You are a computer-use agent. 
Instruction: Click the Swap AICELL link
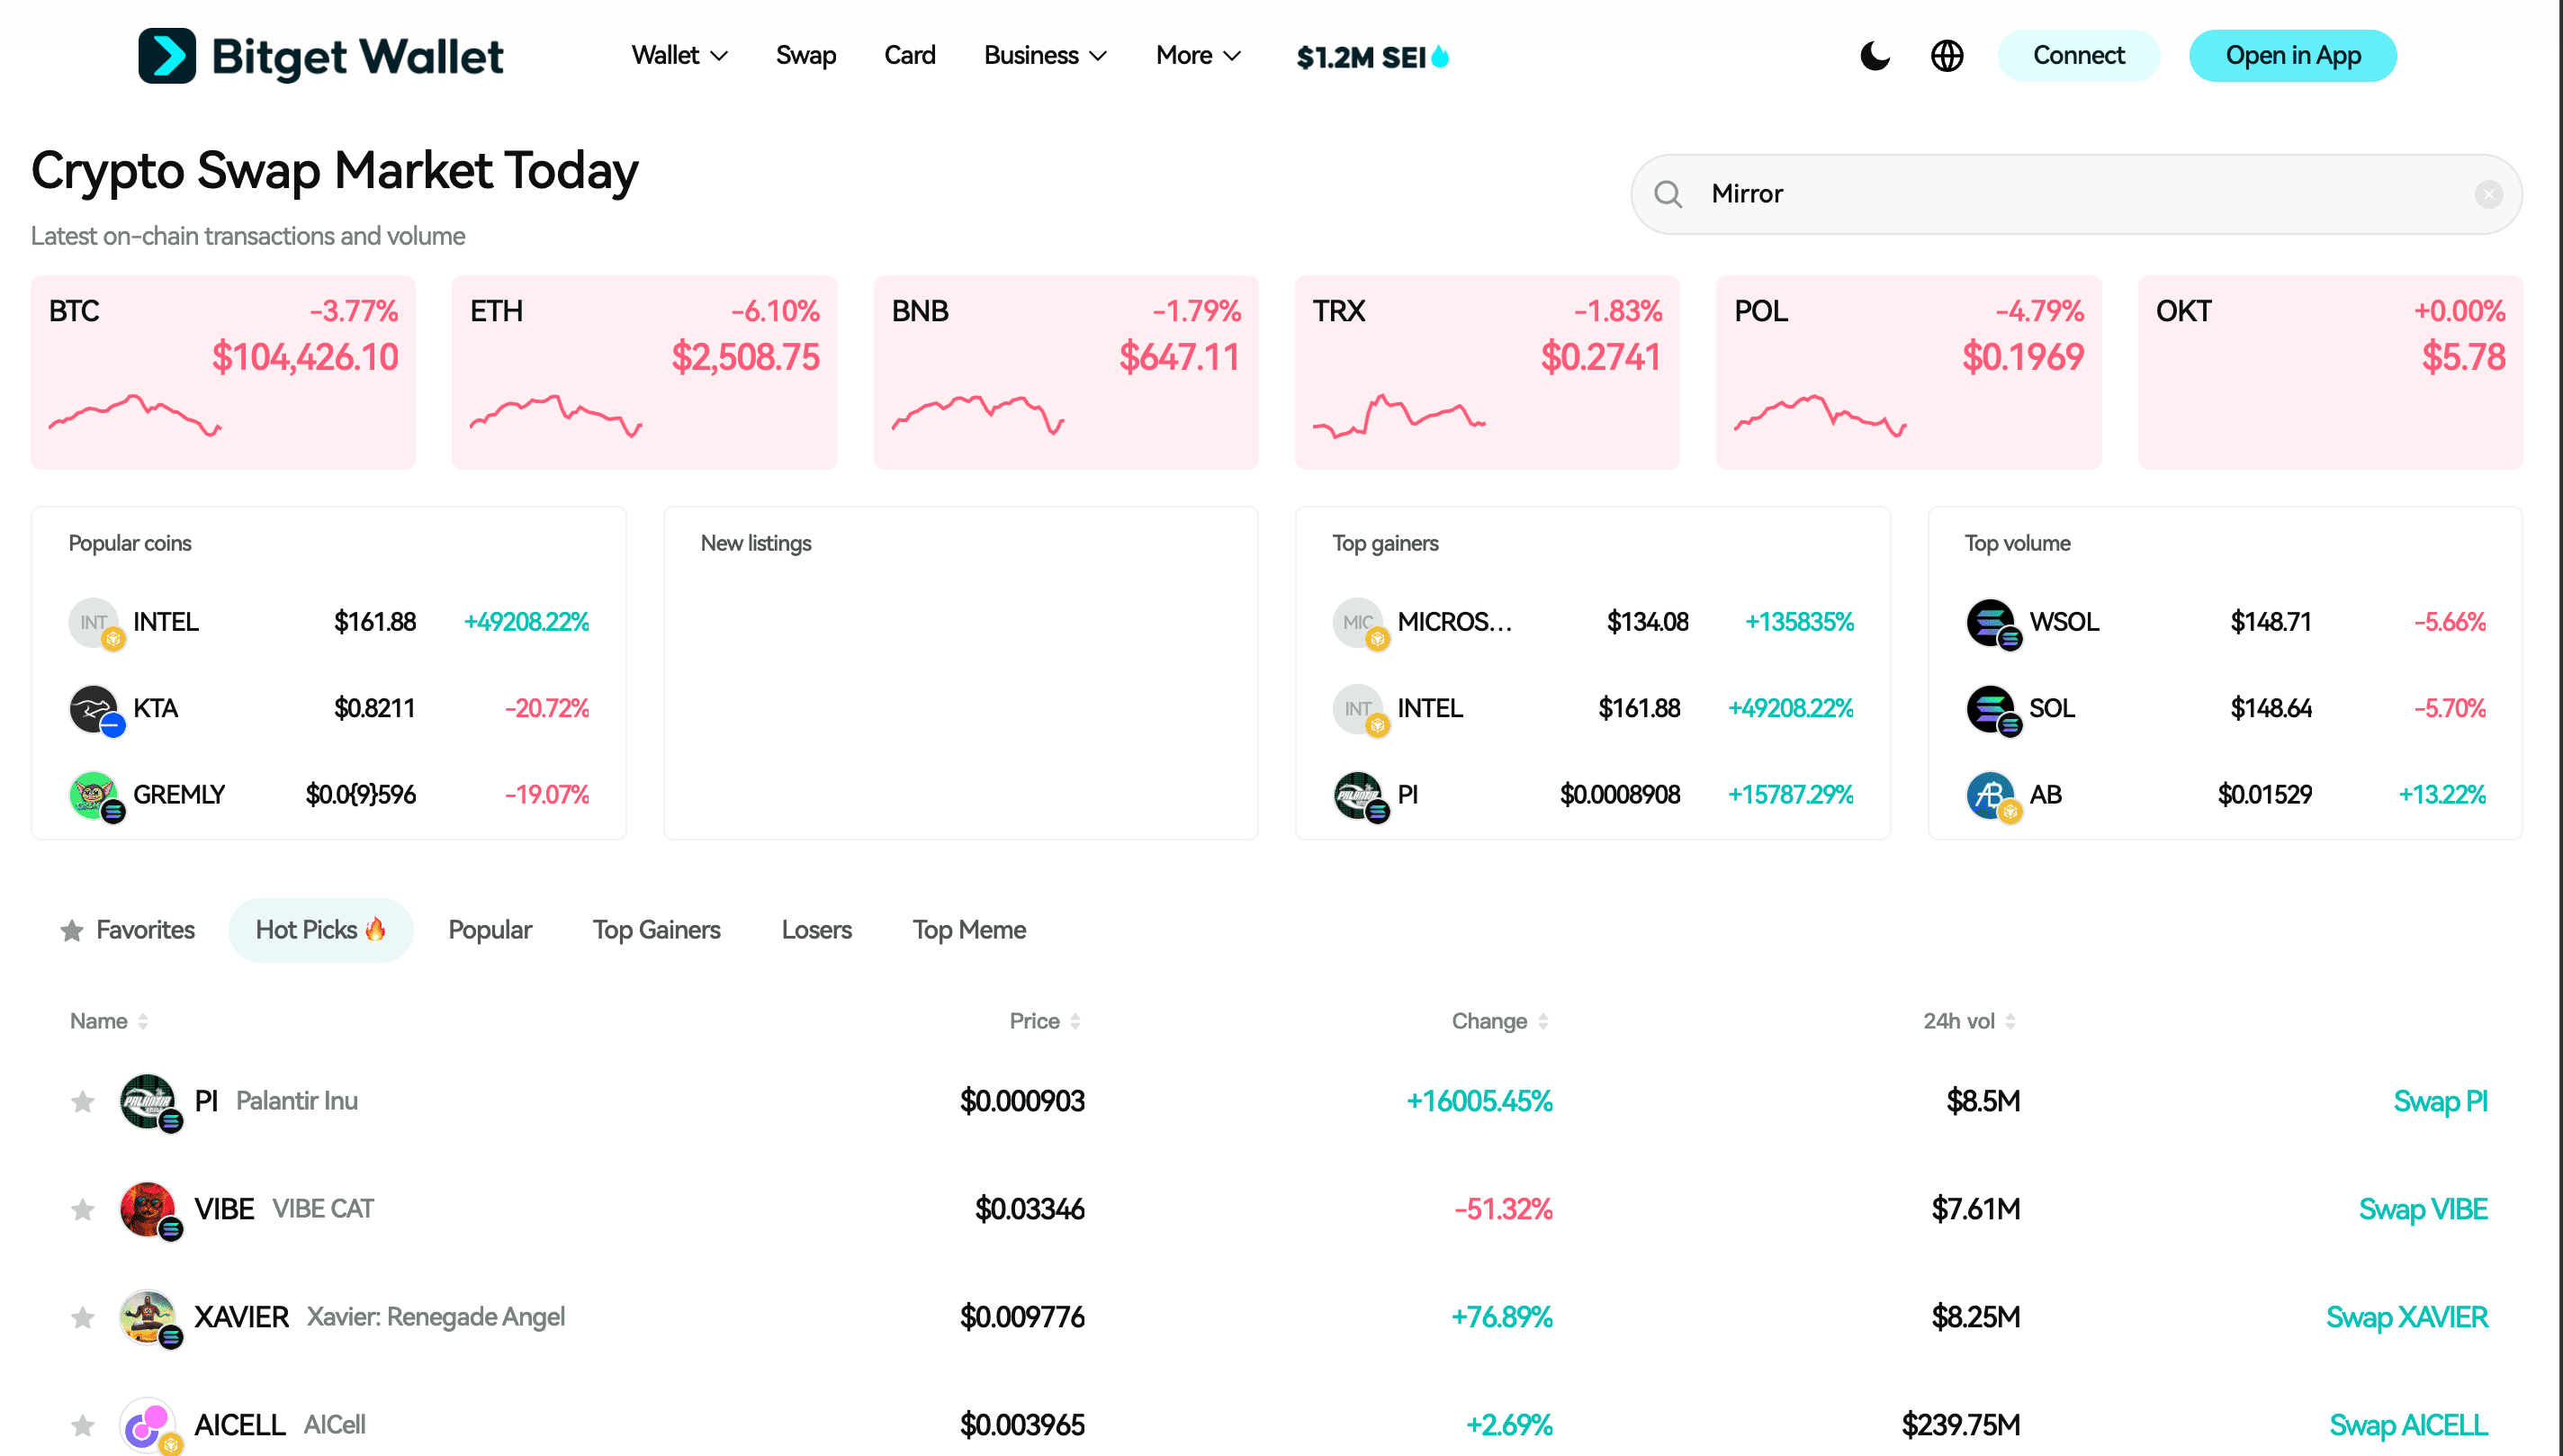(2408, 1425)
